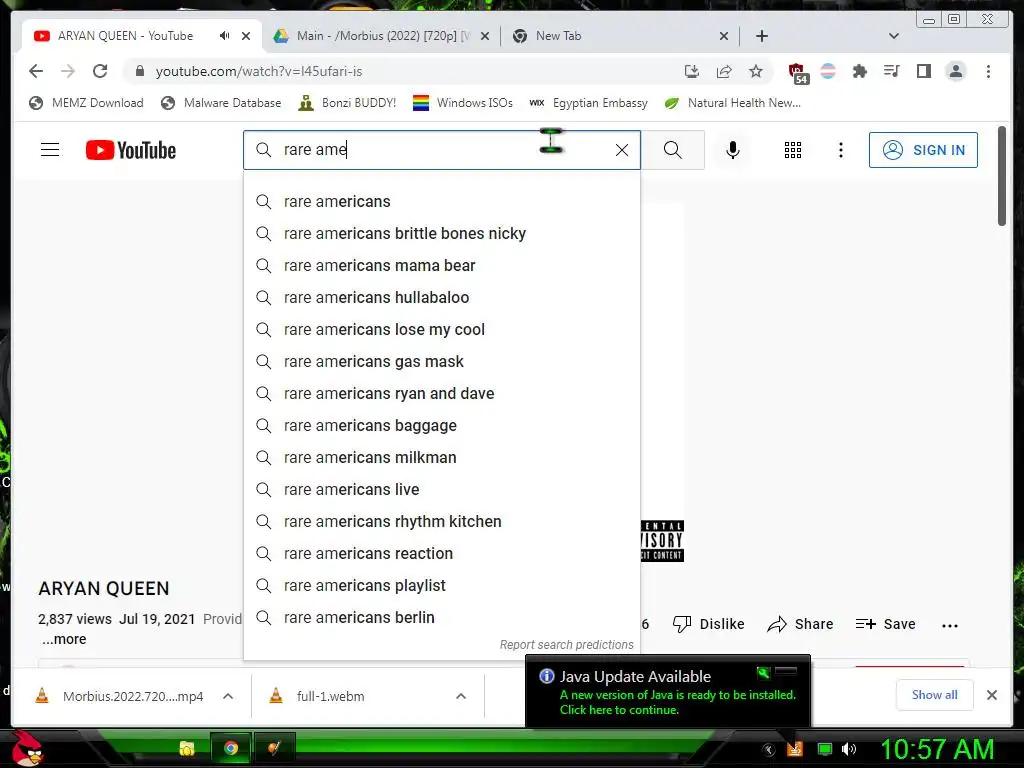Select suggestion 'rare americans hullabaloo'

pyautogui.click(x=441, y=298)
